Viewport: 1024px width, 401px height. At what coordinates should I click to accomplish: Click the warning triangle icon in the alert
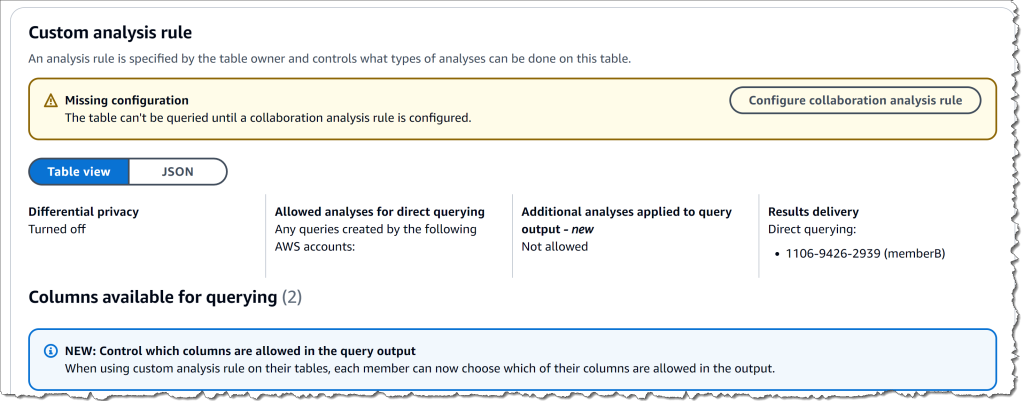(x=50, y=100)
